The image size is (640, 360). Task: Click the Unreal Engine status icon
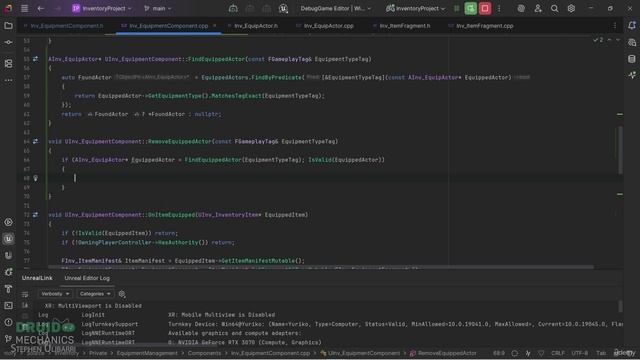283,8
